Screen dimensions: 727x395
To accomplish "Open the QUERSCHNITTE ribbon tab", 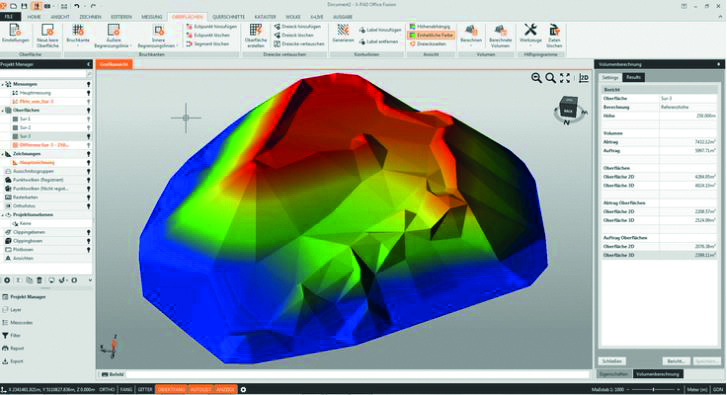I will coord(228,17).
